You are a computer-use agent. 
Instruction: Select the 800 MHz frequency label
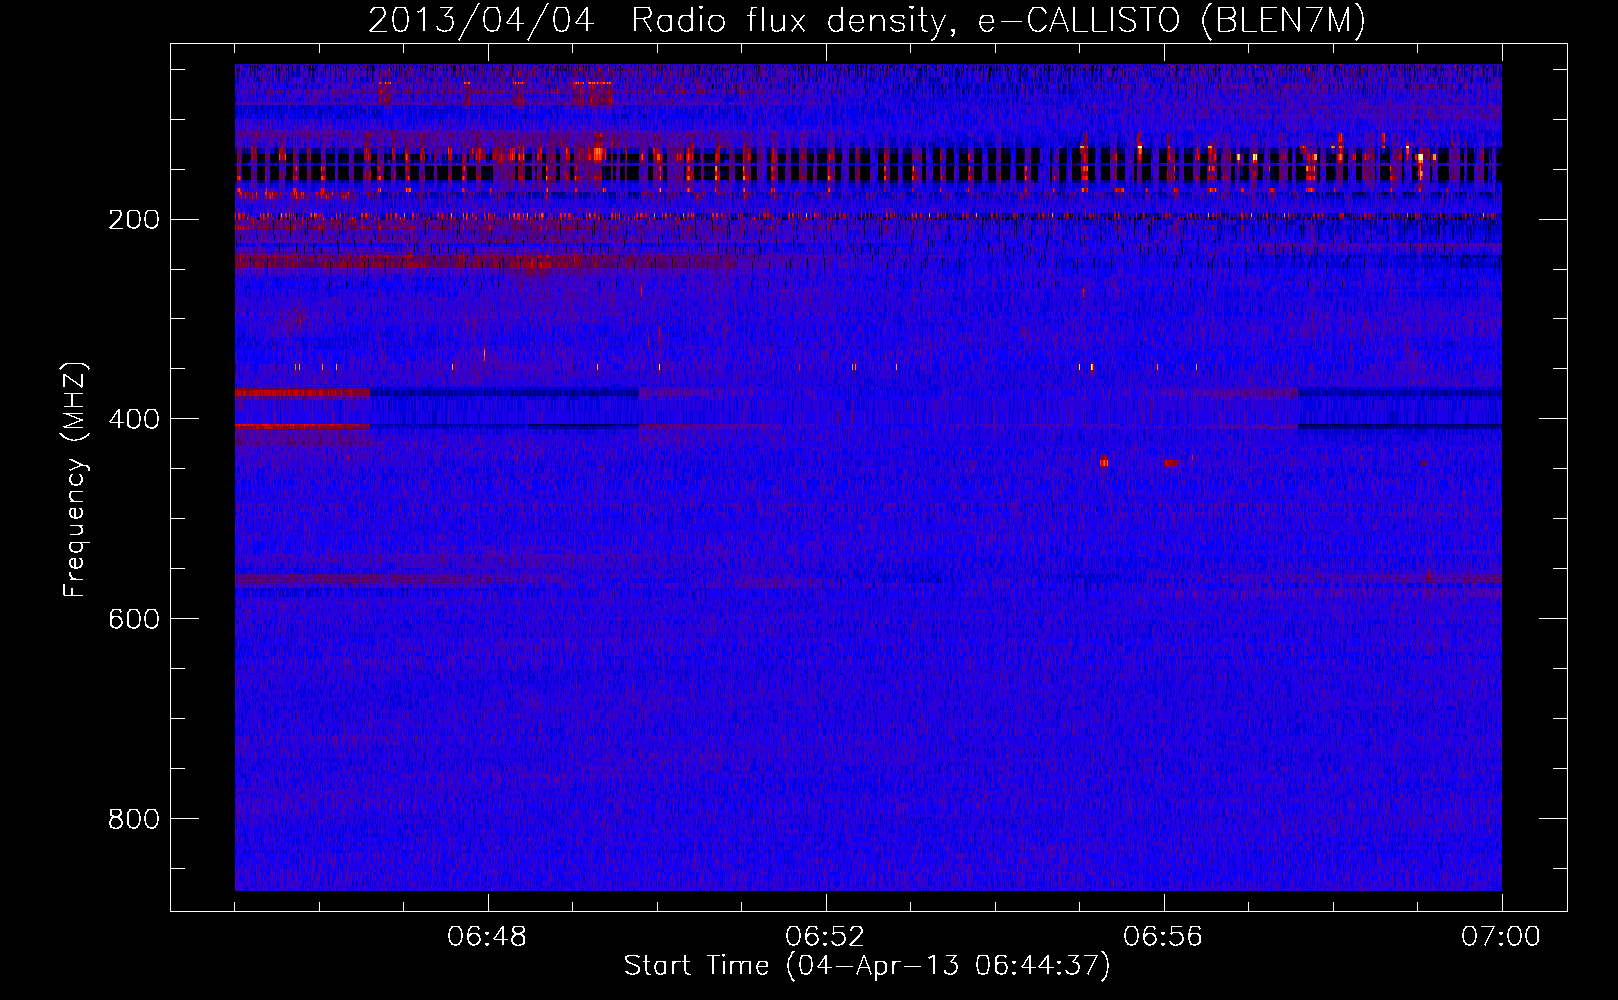[134, 819]
